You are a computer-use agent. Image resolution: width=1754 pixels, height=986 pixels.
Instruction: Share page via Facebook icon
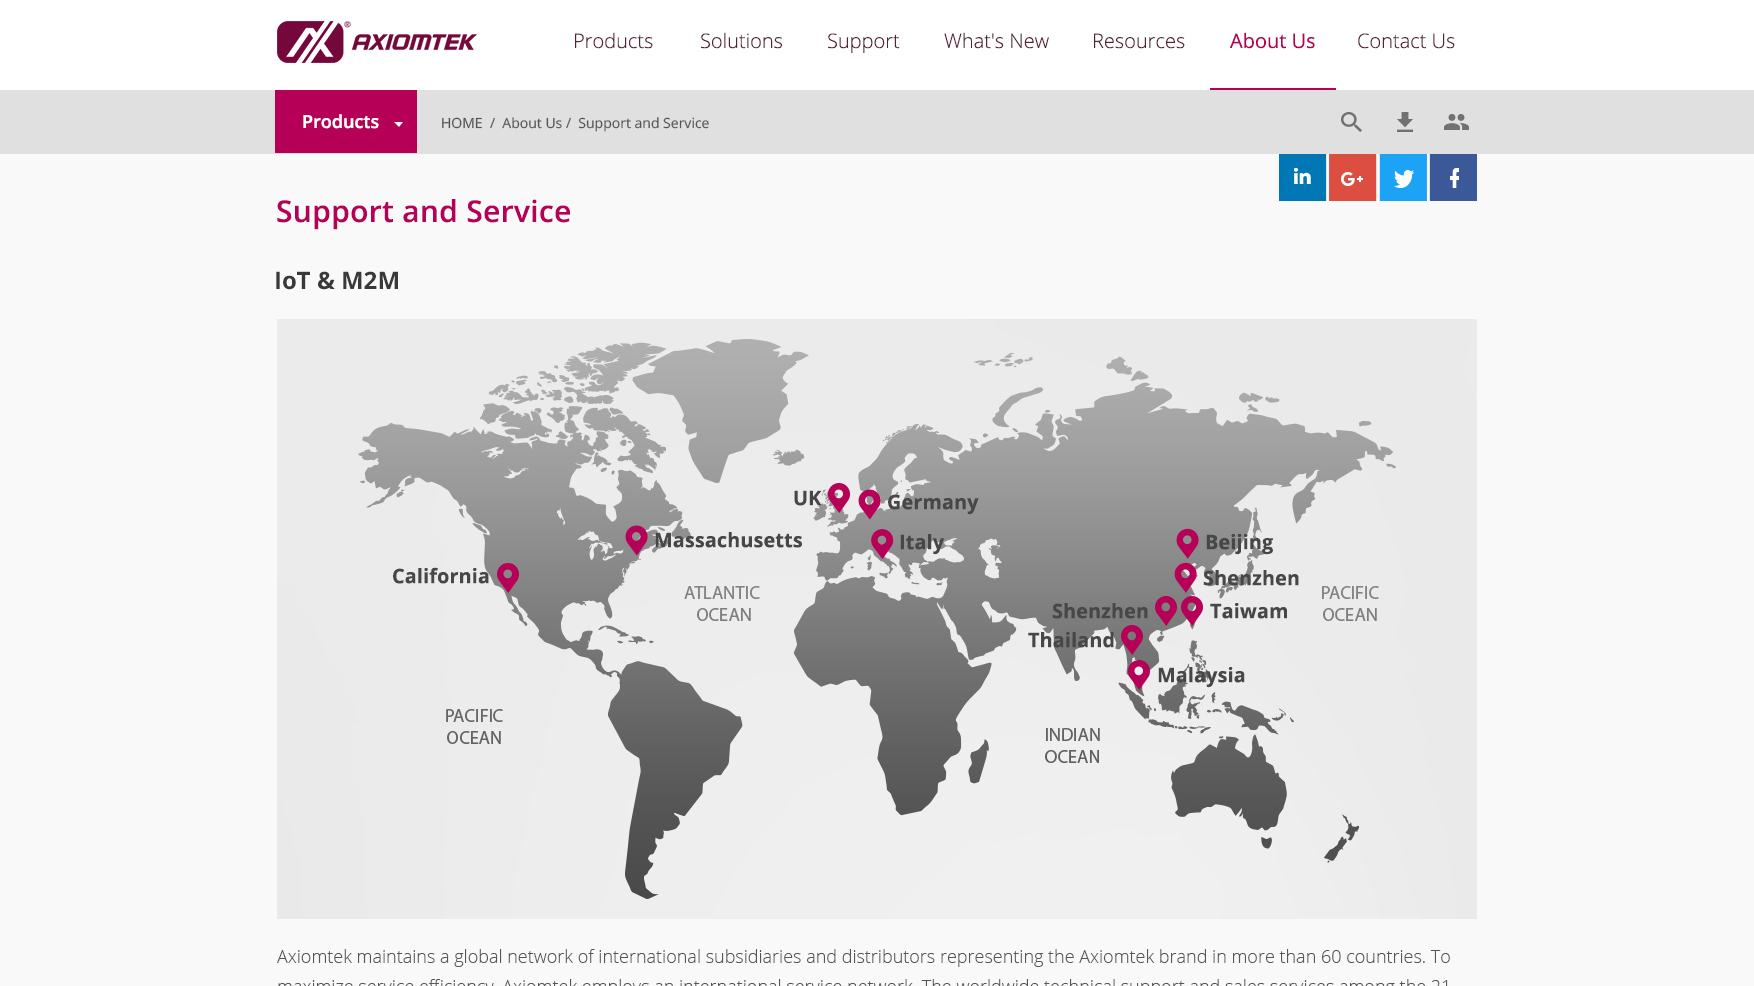point(1453,177)
